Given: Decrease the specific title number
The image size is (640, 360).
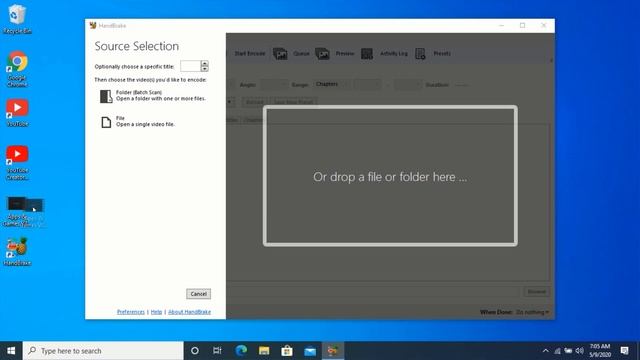Looking at the screenshot, I should pos(204,69).
